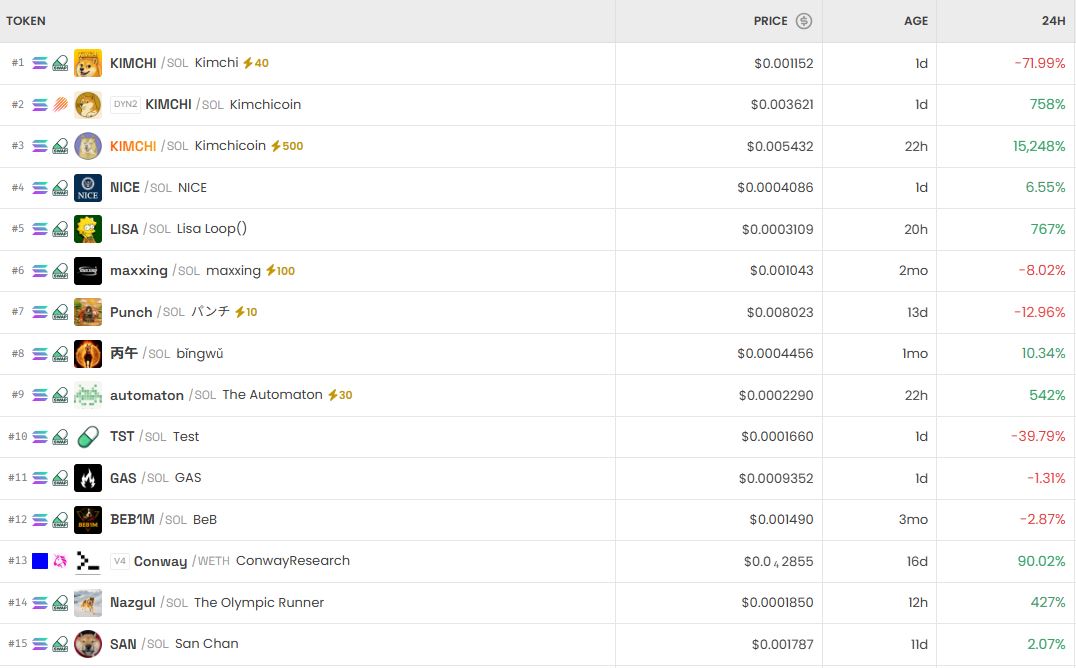
Task: Click the Shiba avatar for the #1 KIMCHI token
Action: (88, 62)
